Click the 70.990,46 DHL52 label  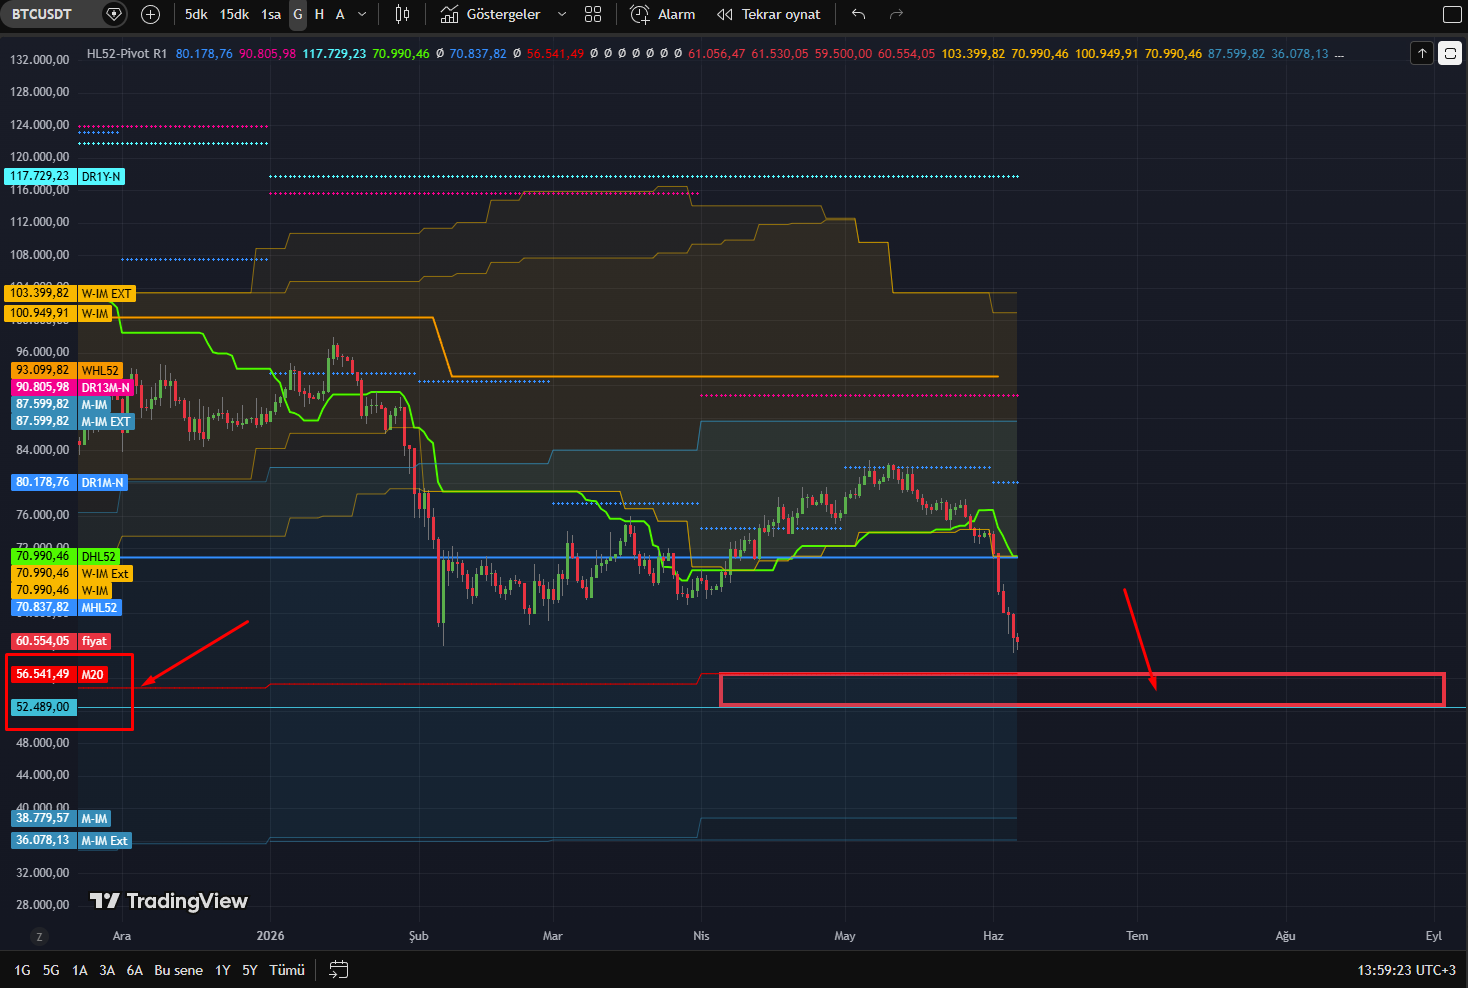pyautogui.click(x=66, y=556)
